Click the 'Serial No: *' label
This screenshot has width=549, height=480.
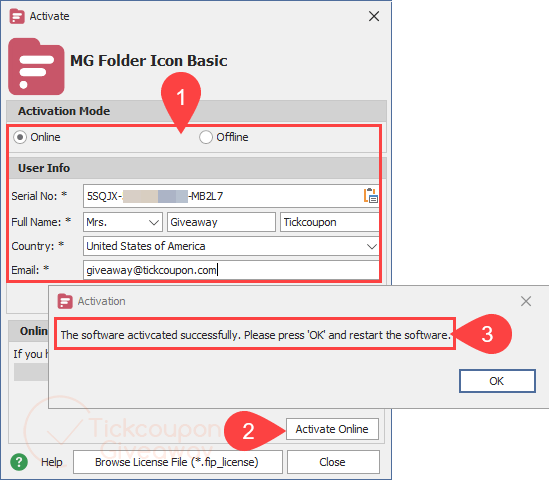coord(39,196)
